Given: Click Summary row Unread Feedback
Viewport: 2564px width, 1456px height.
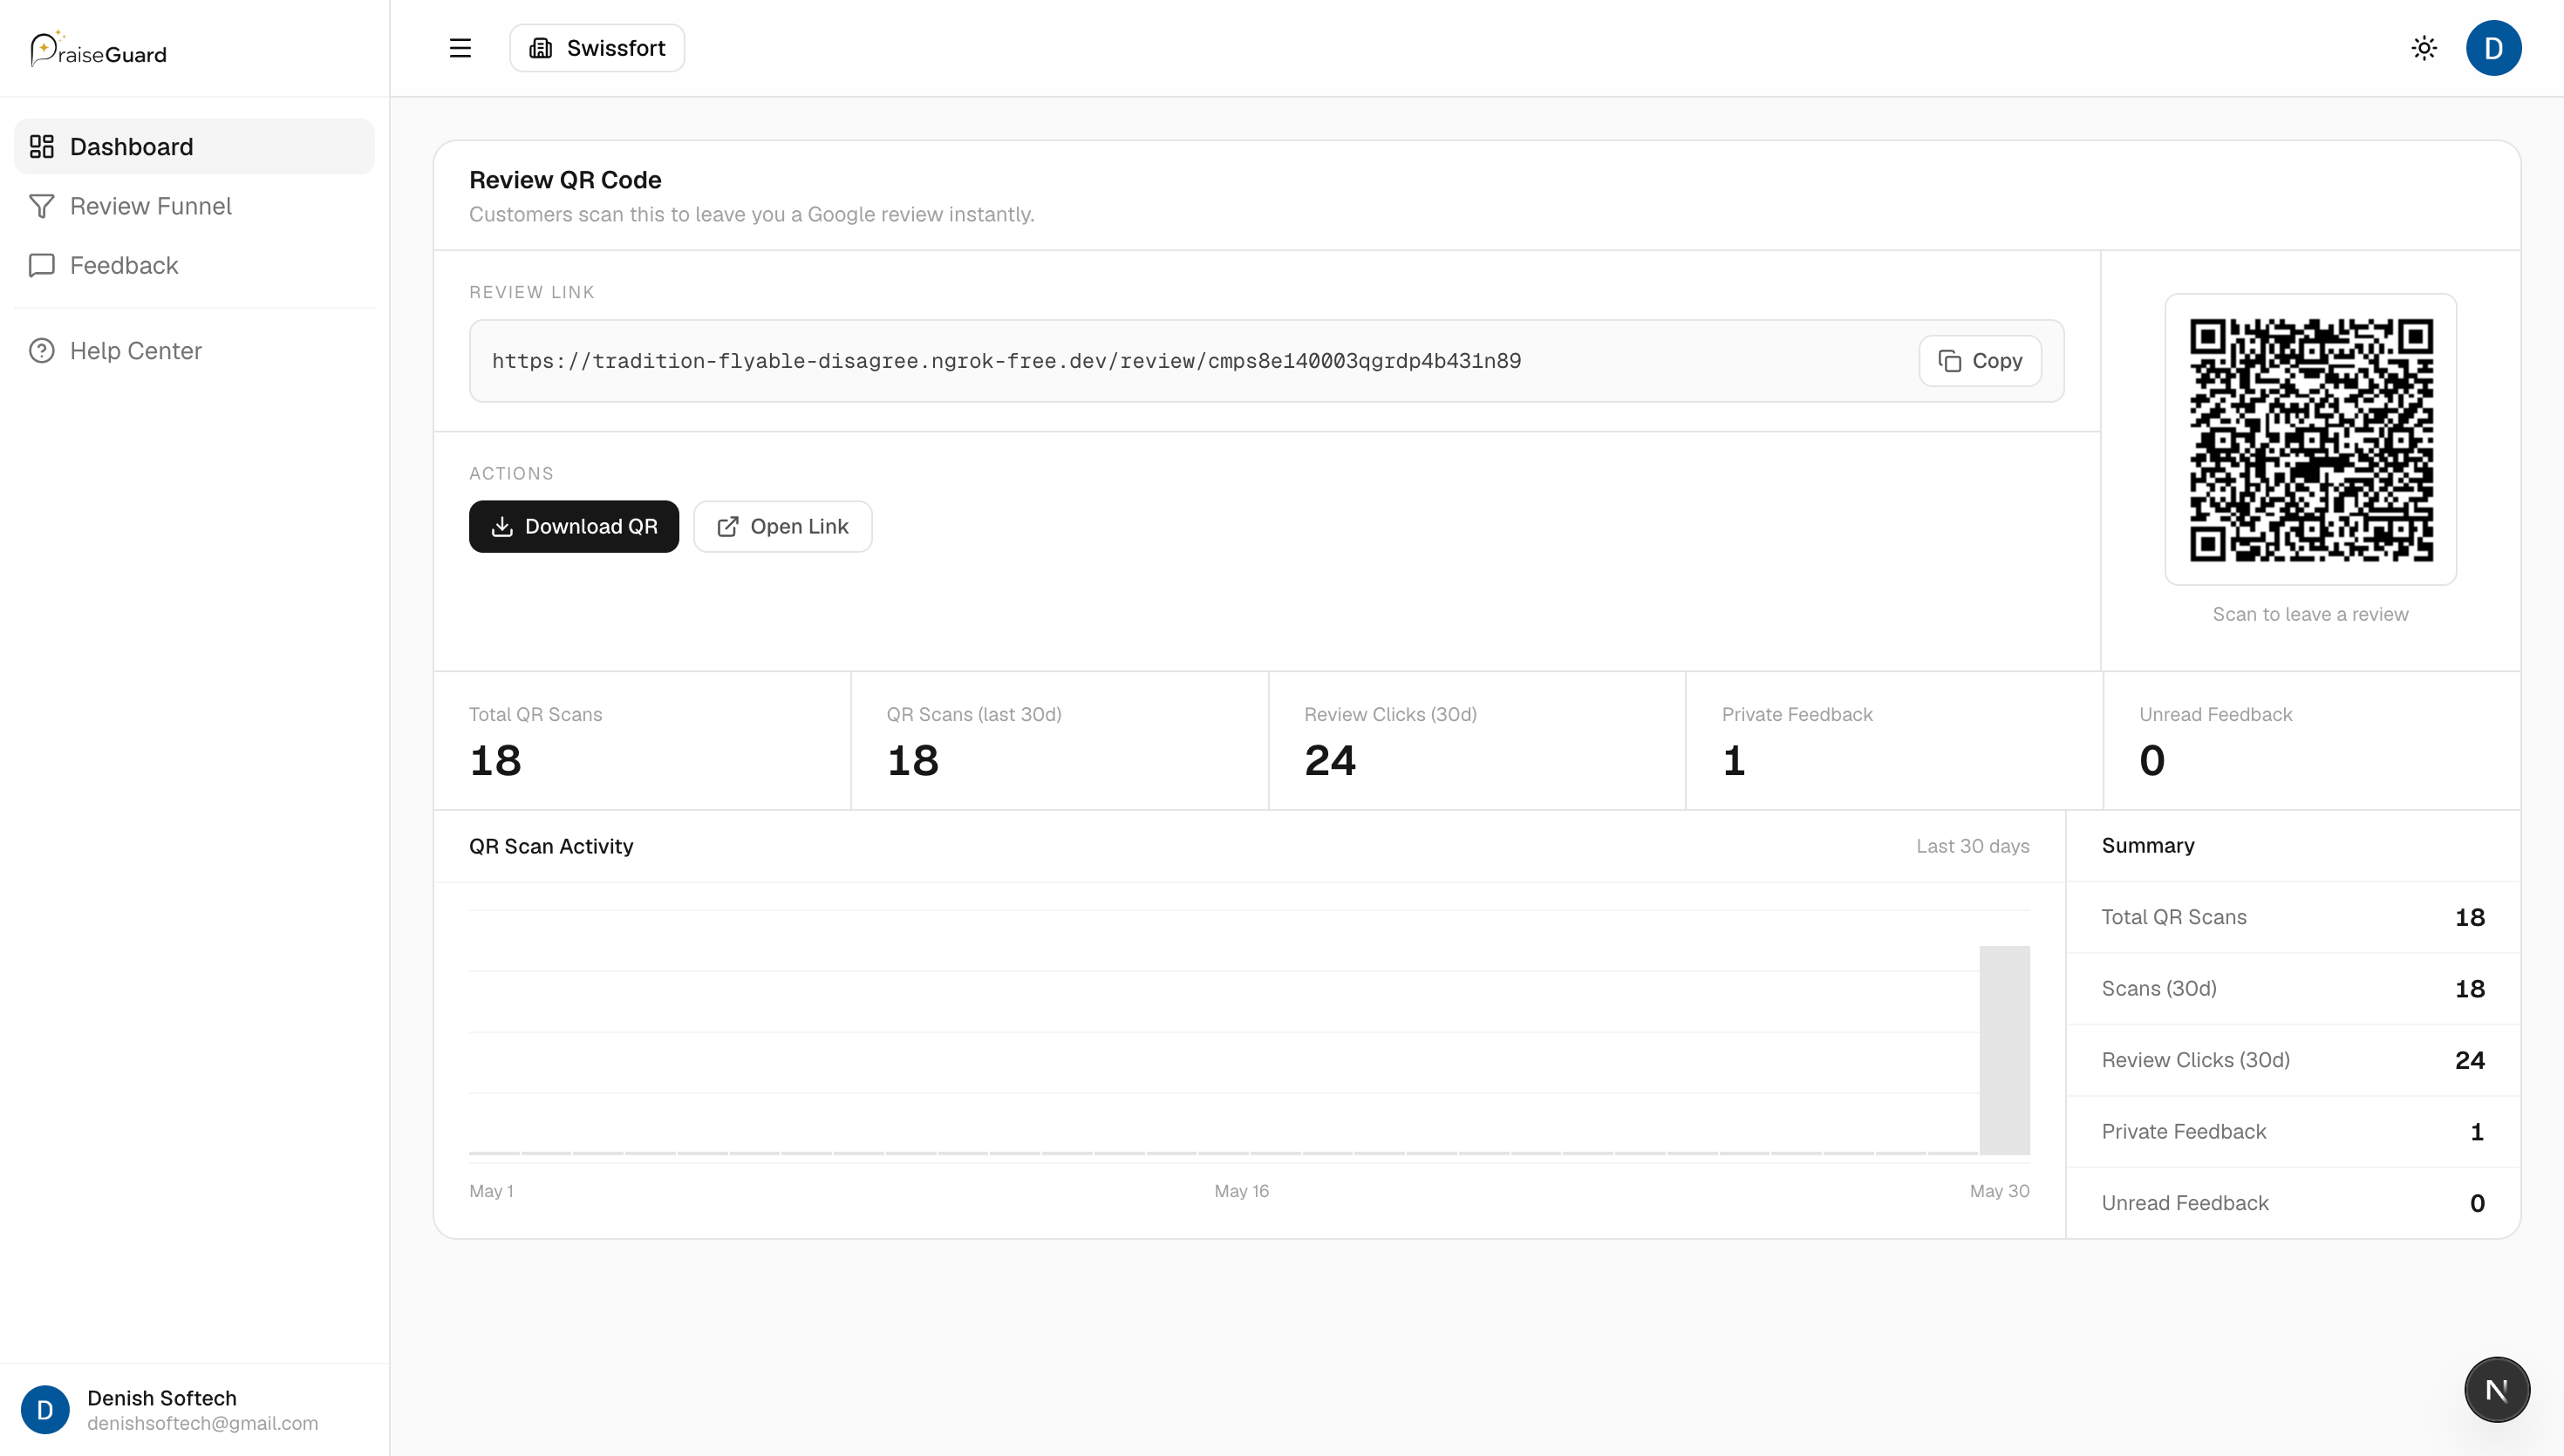Looking at the screenshot, I should pyautogui.click(x=2293, y=1203).
